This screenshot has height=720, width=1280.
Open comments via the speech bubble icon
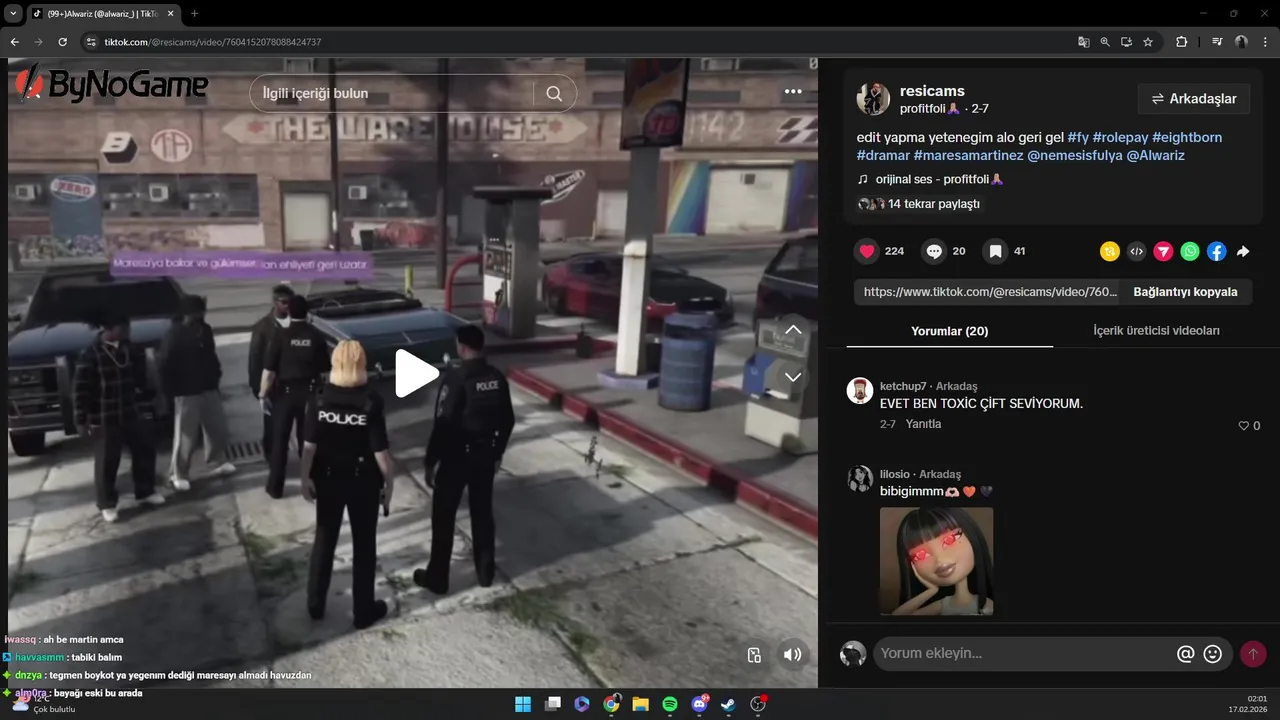click(934, 251)
